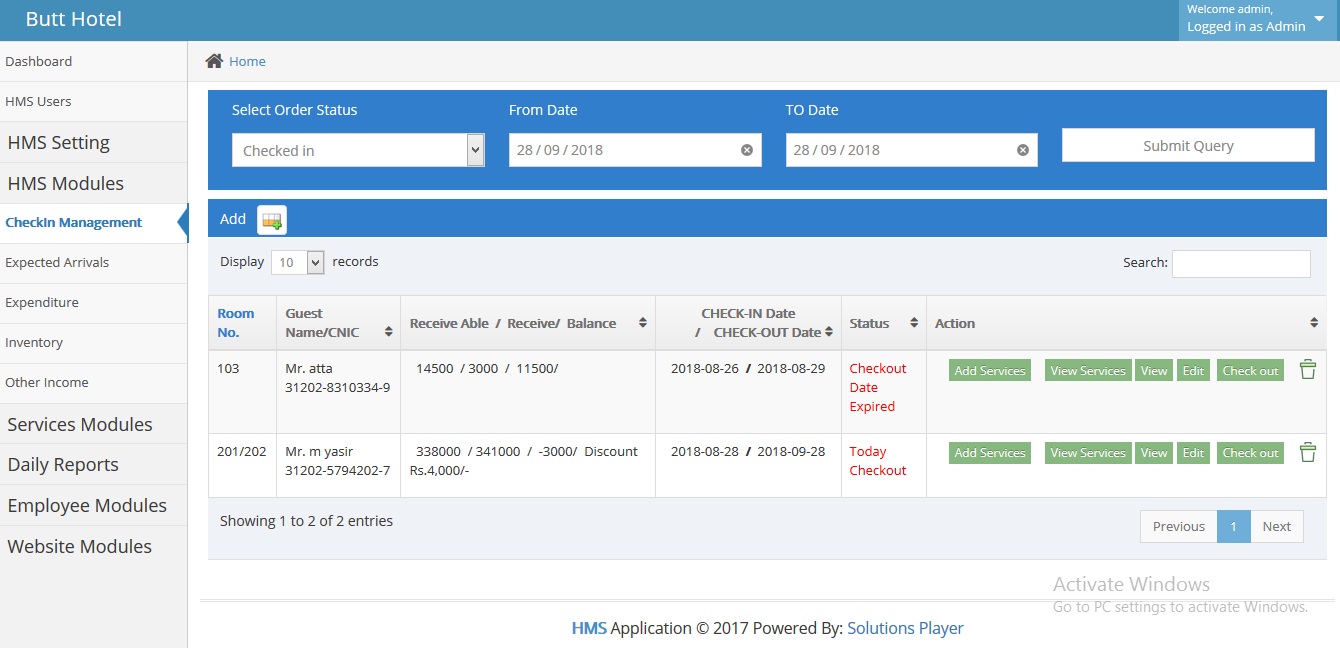Click the Home icon in breadcrumb
1340x648 pixels.
coord(214,61)
